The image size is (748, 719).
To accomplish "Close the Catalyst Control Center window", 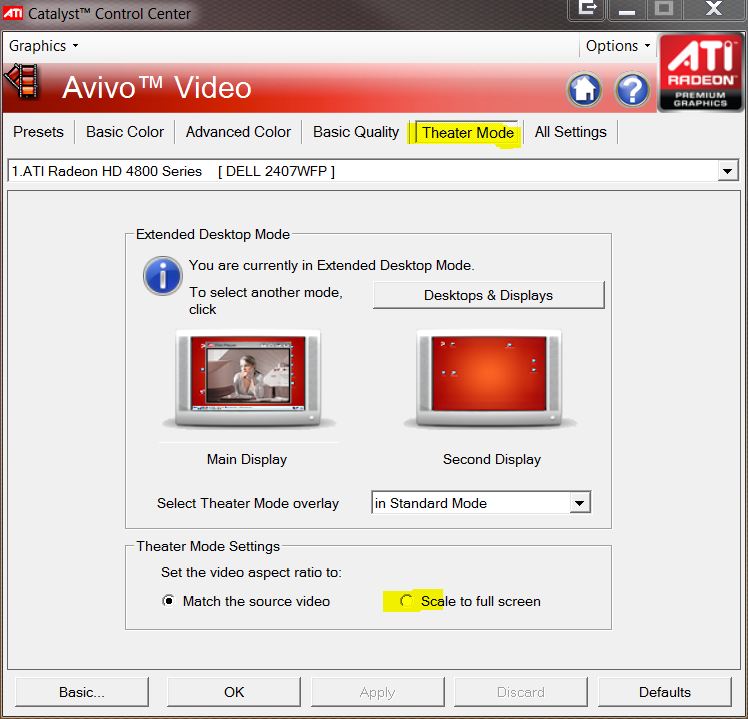I will click(x=714, y=9).
